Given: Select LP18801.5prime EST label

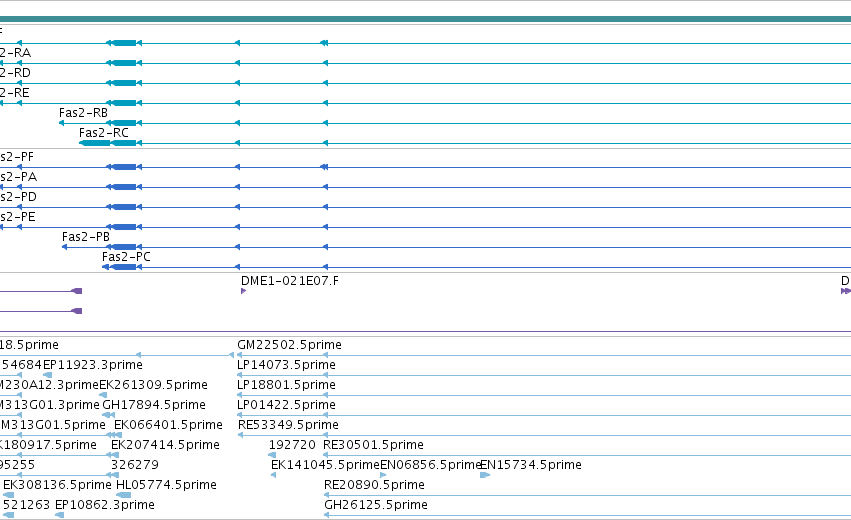Looking at the screenshot, I should pos(286,385).
